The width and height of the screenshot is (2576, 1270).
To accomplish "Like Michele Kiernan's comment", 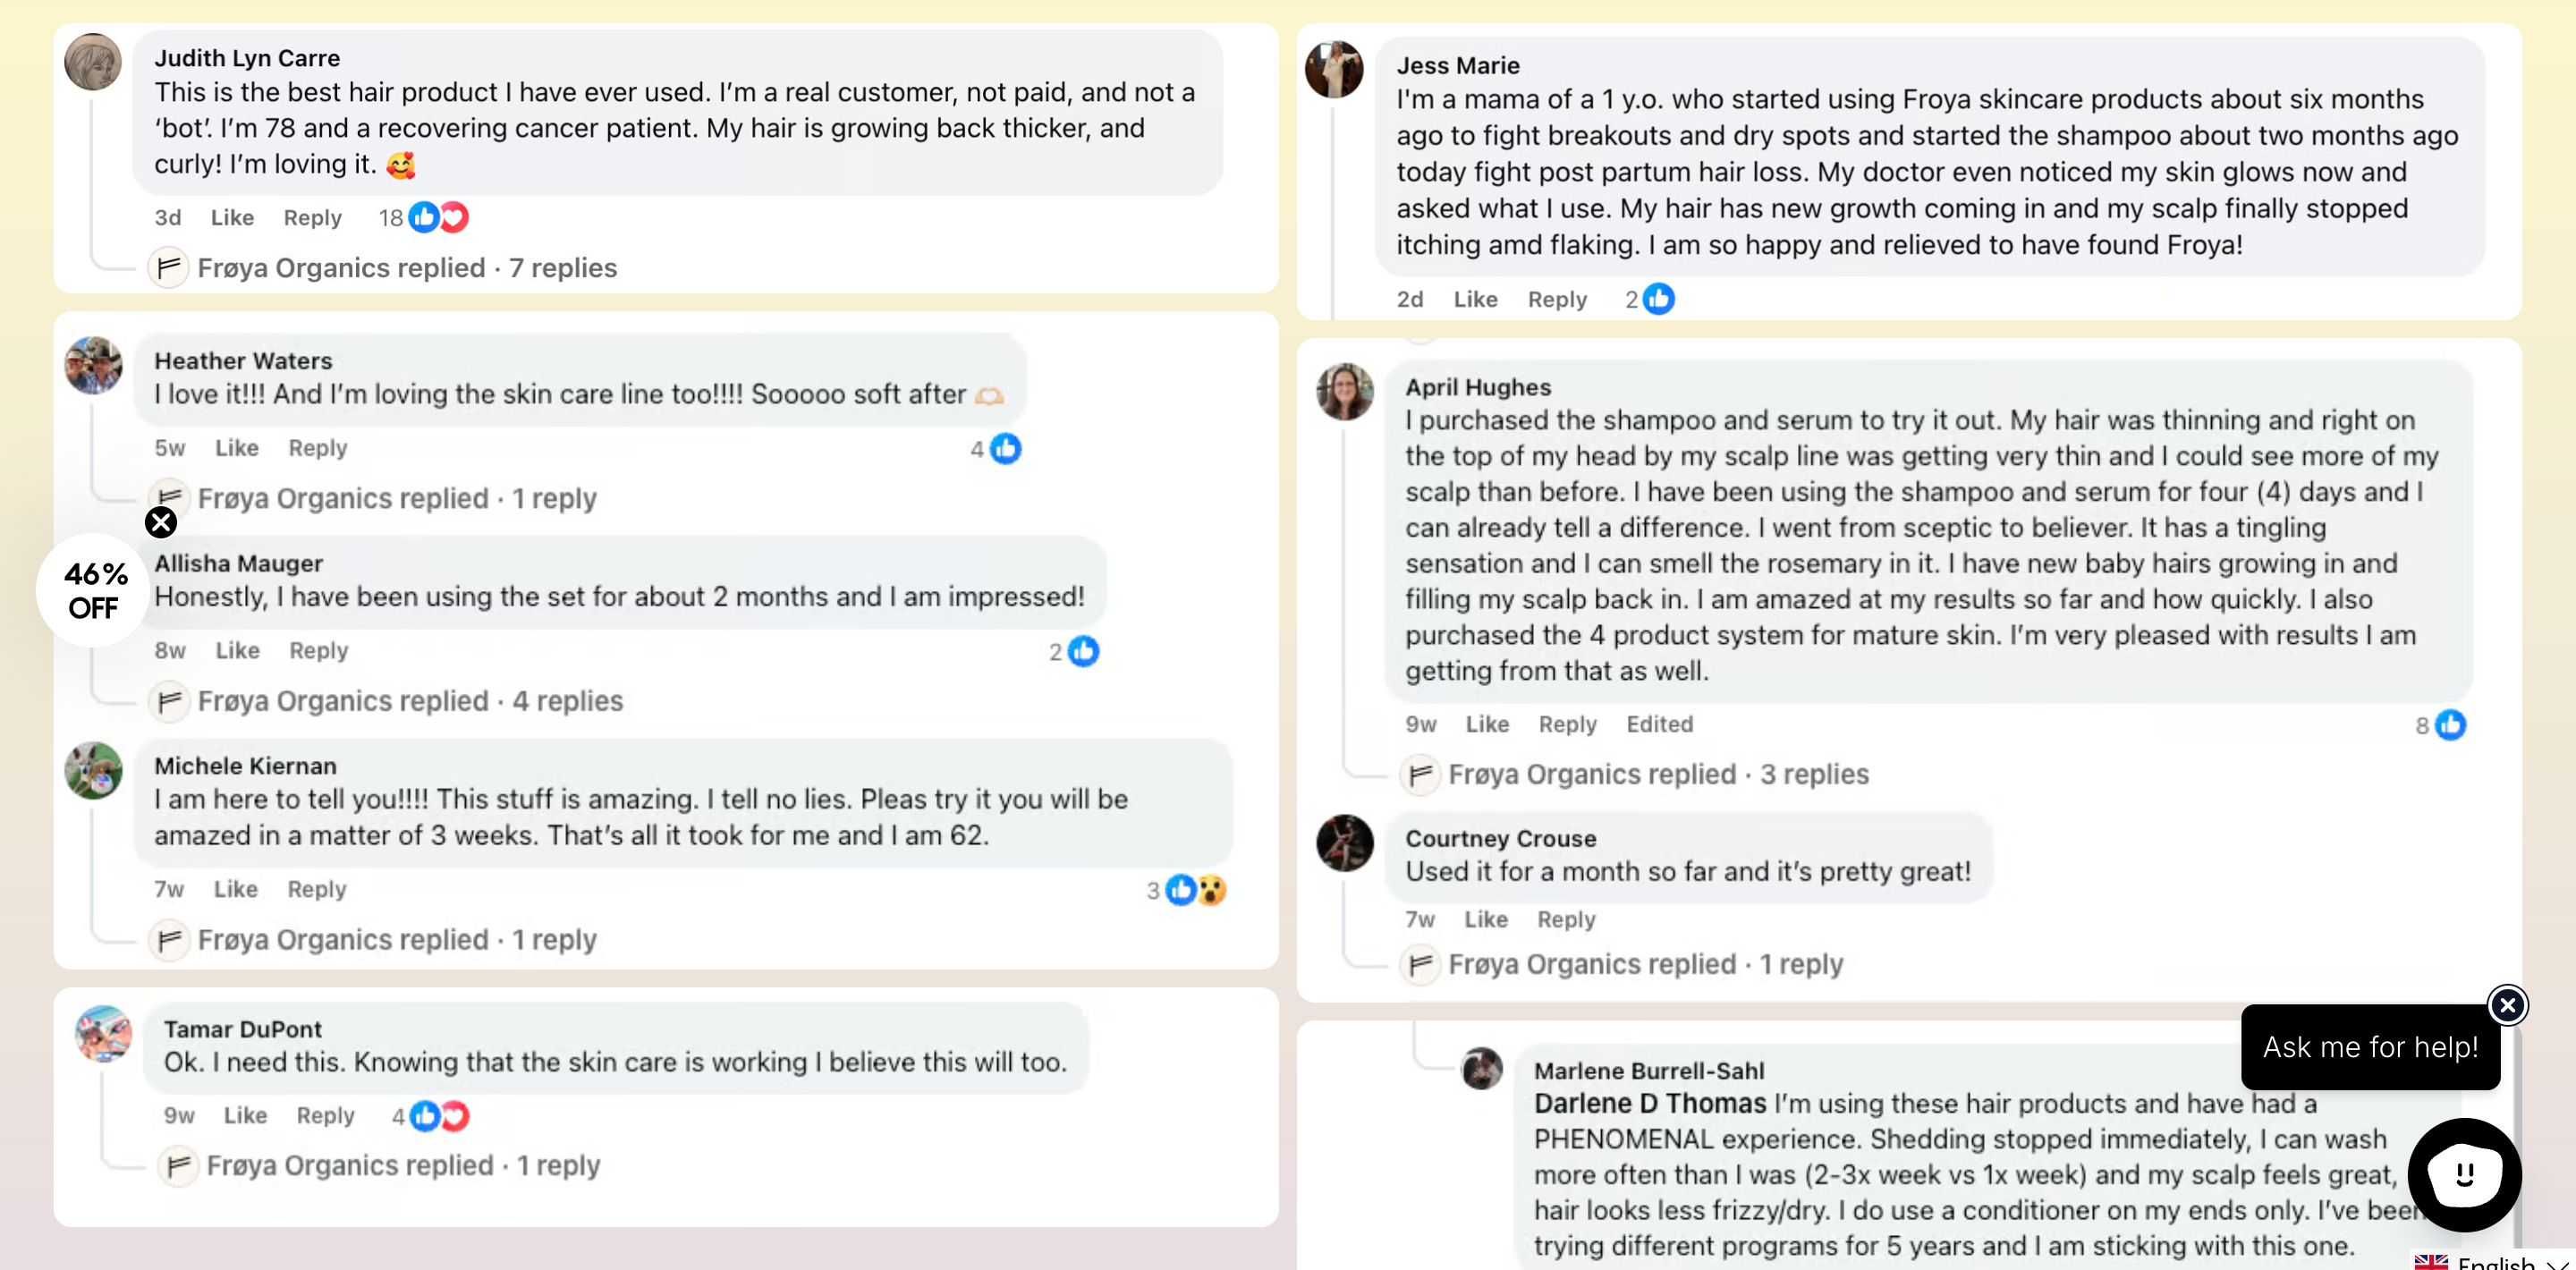I will 236,889.
